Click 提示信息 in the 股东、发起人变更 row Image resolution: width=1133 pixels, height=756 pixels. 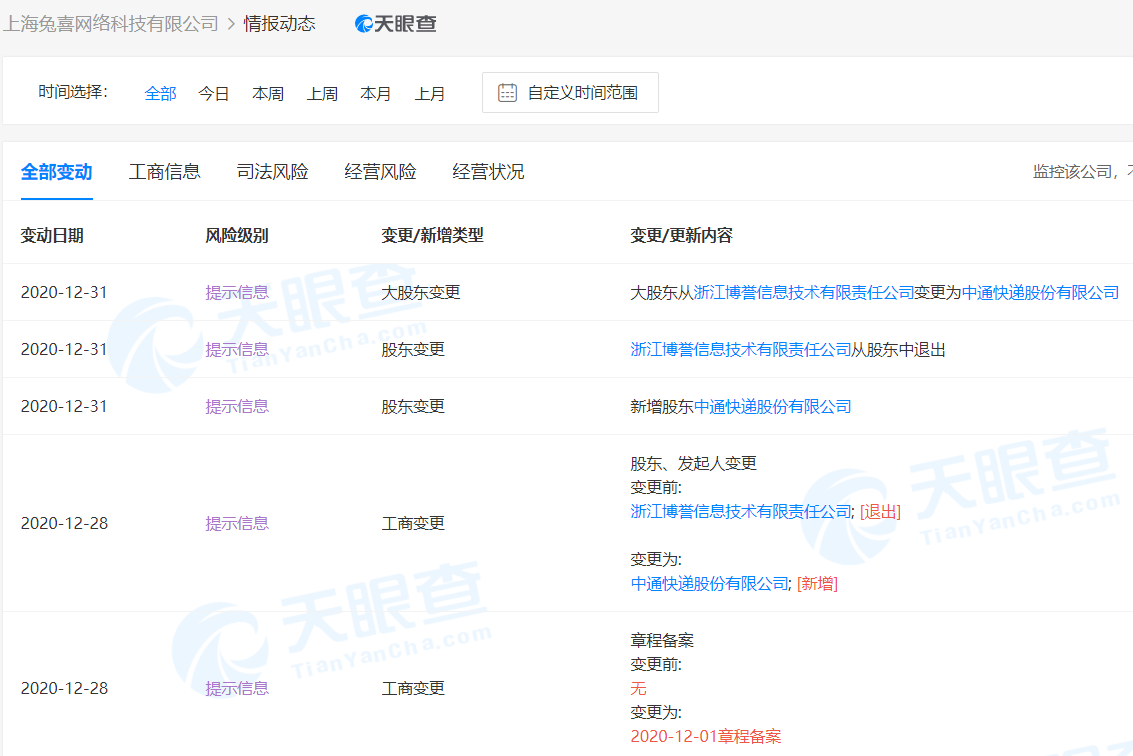[x=237, y=524]
